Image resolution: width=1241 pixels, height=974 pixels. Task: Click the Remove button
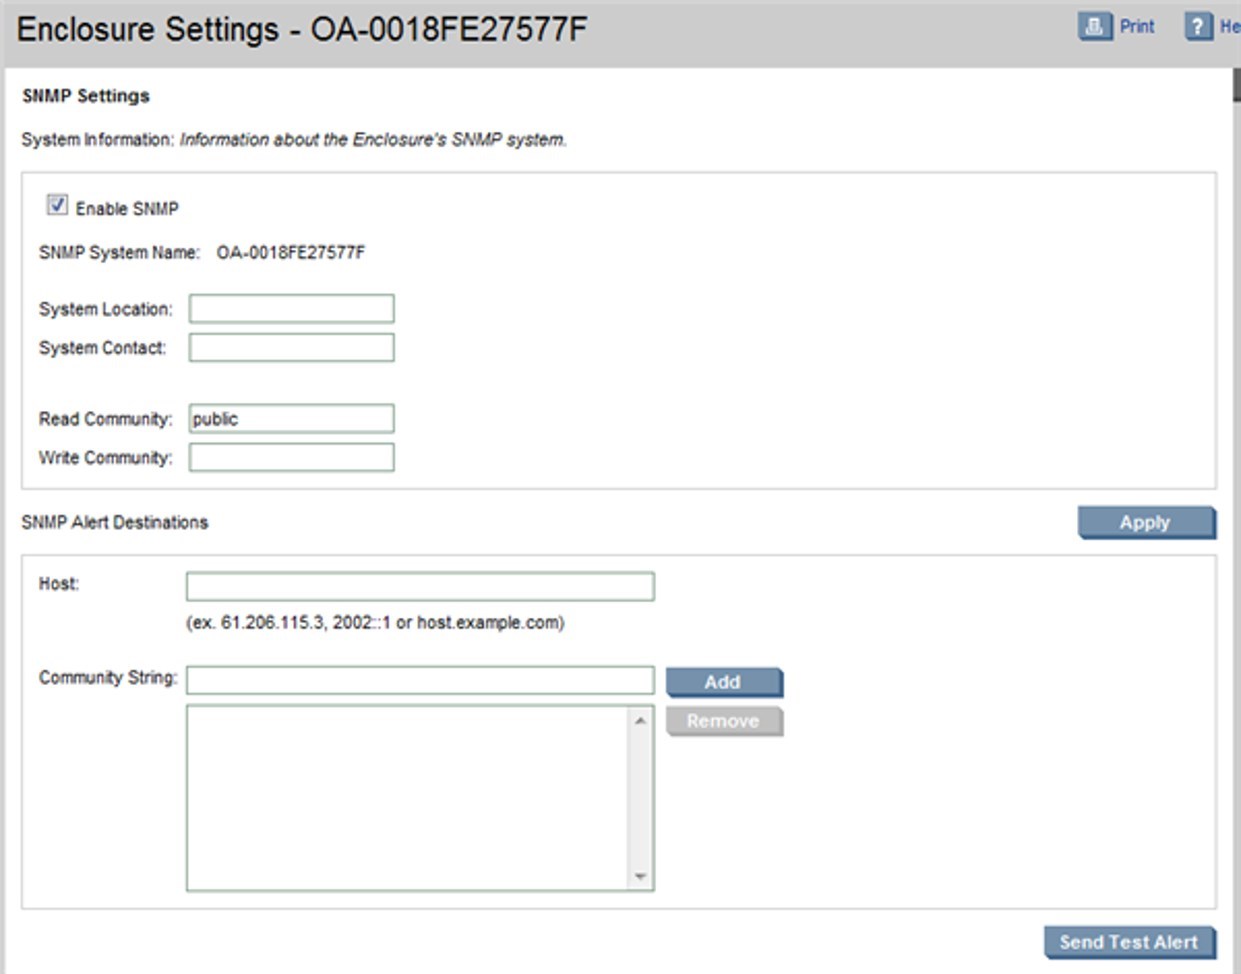coord(723,721)
